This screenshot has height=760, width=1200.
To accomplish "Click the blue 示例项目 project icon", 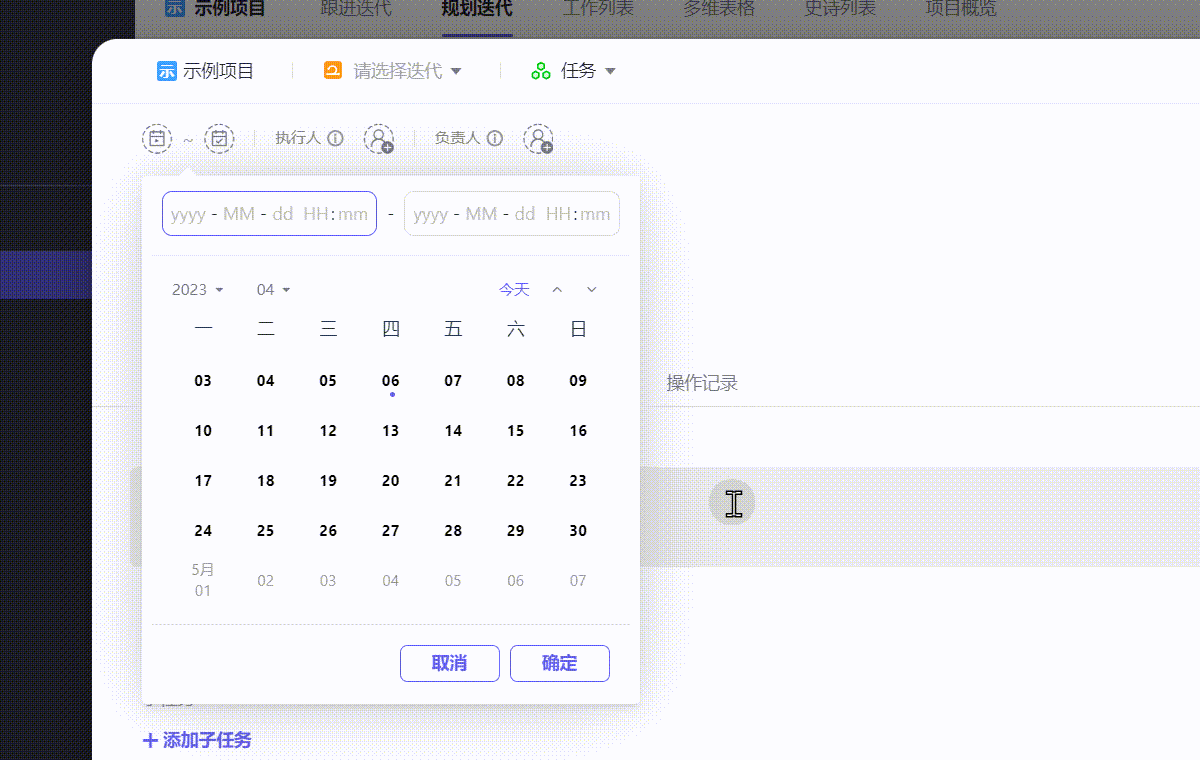I will point(167,71).
